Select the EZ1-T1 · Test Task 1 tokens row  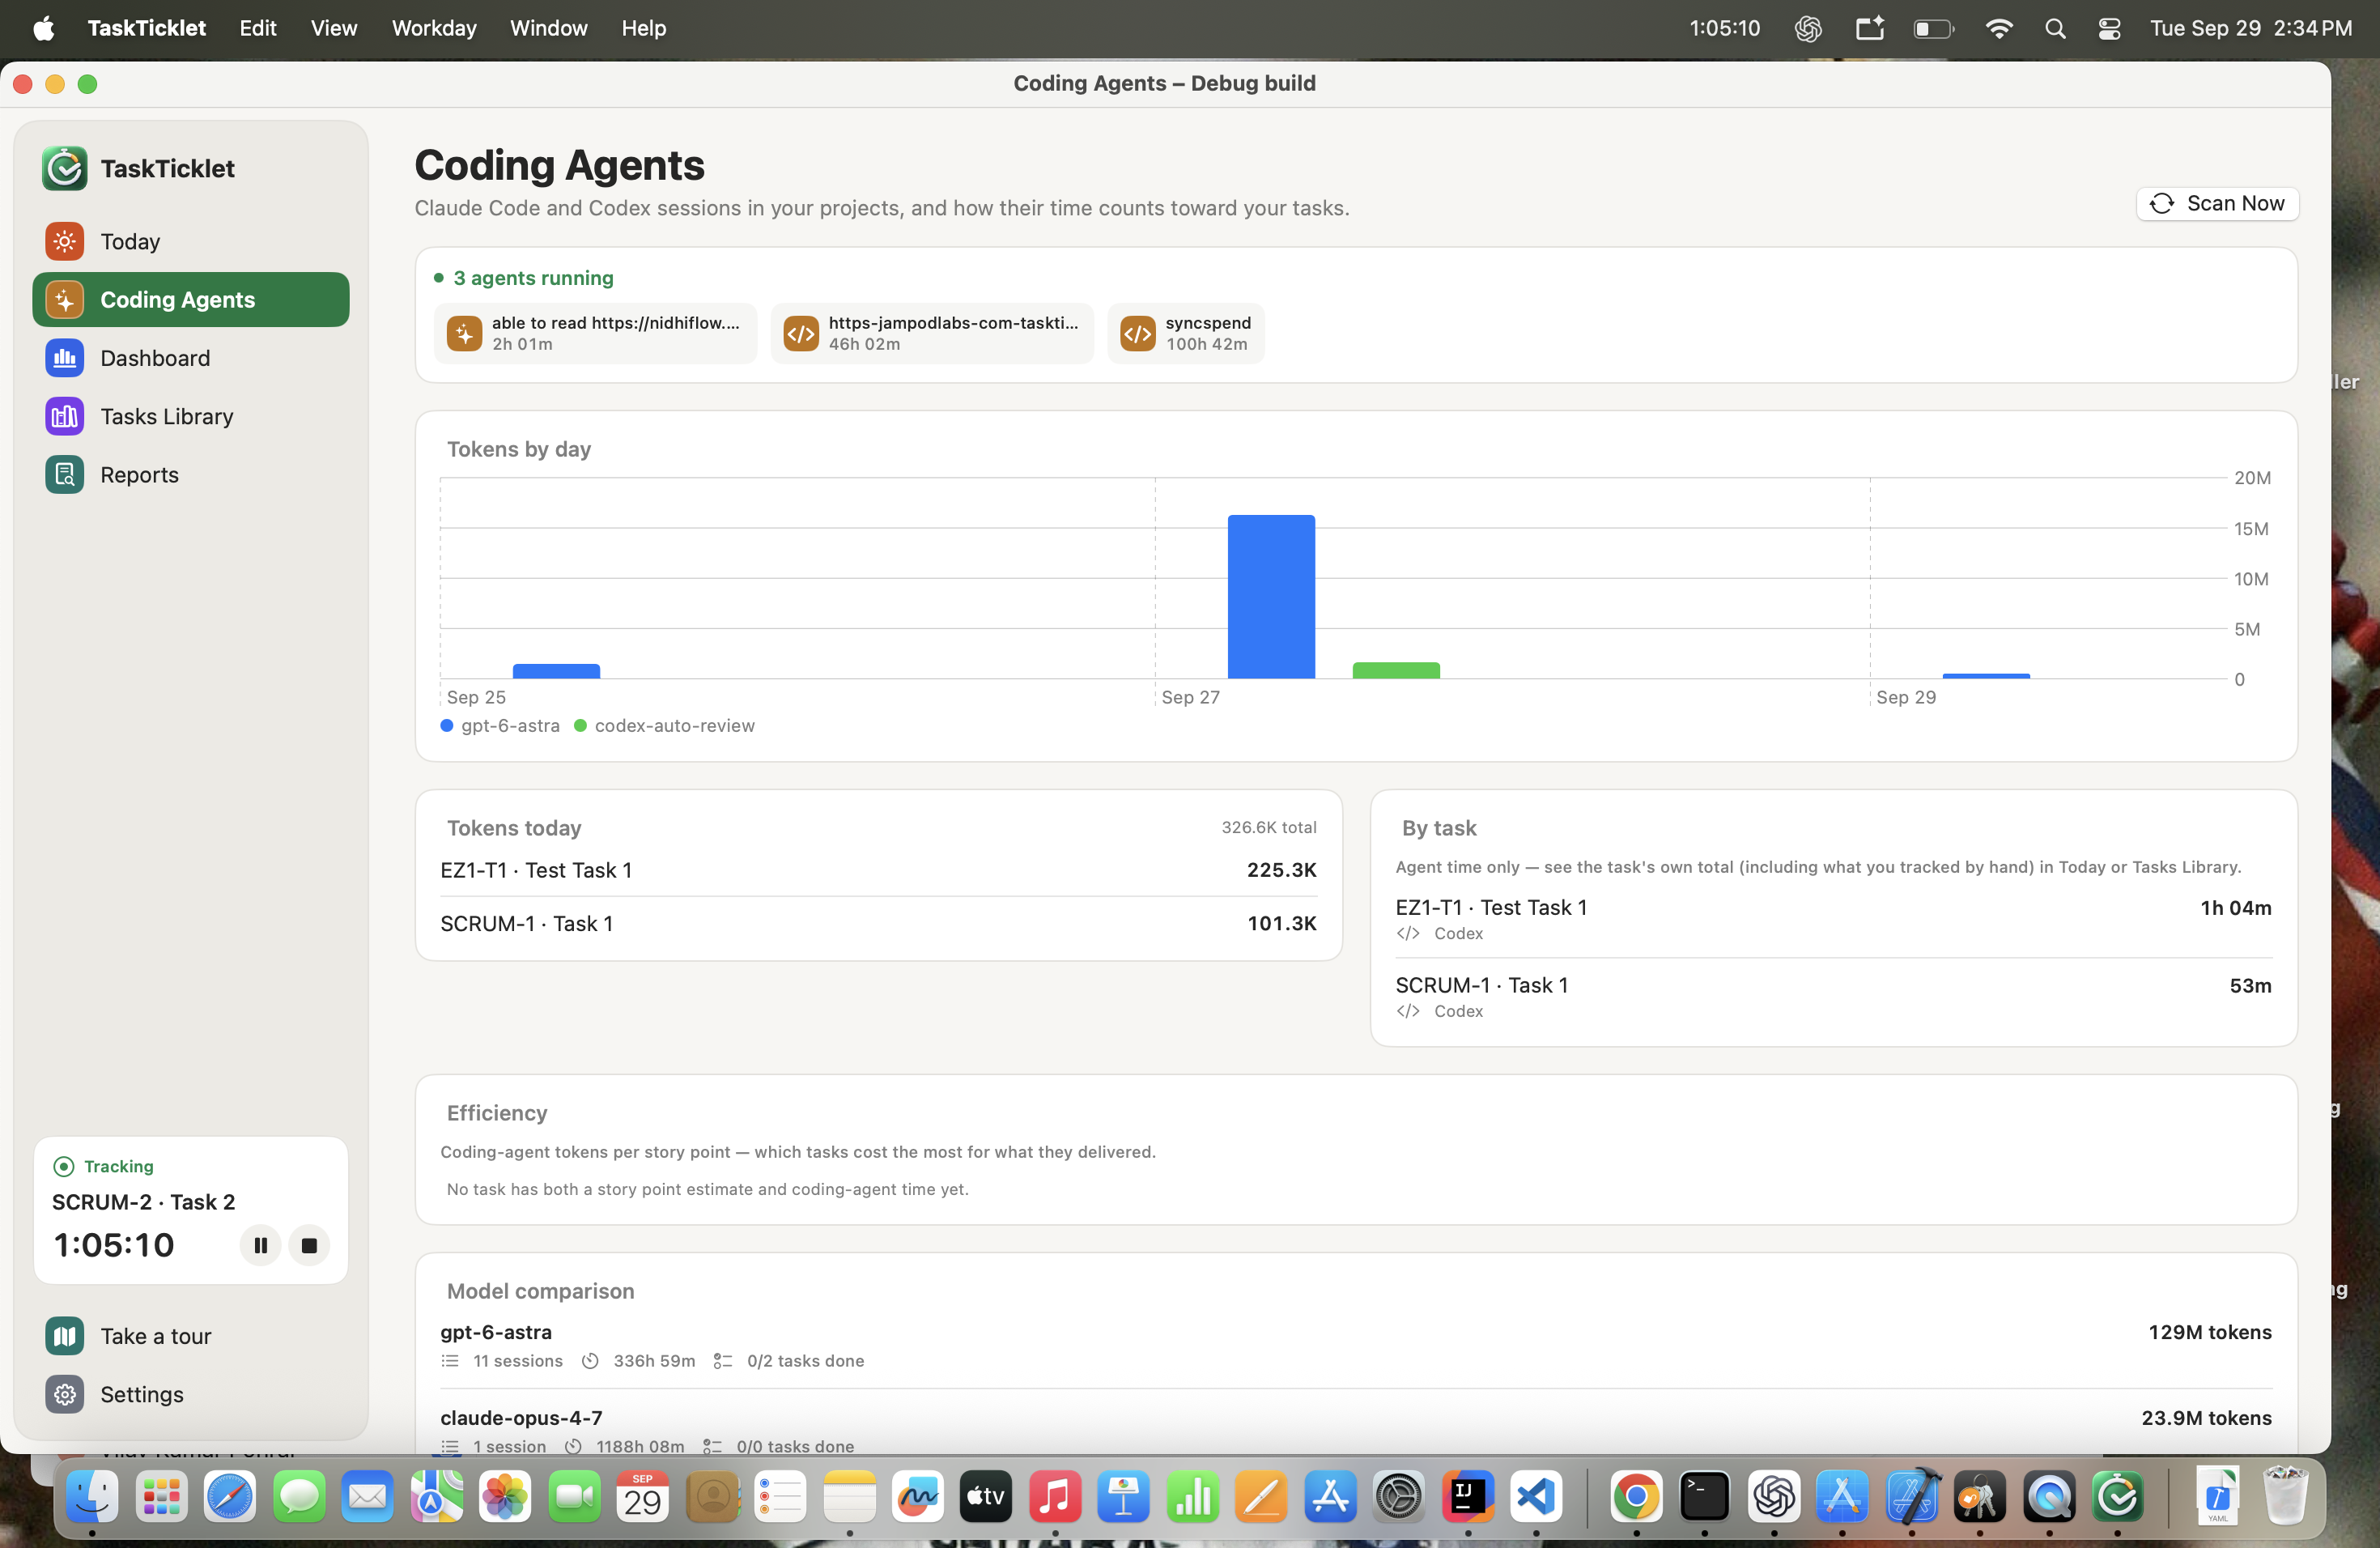click(878, 870)
